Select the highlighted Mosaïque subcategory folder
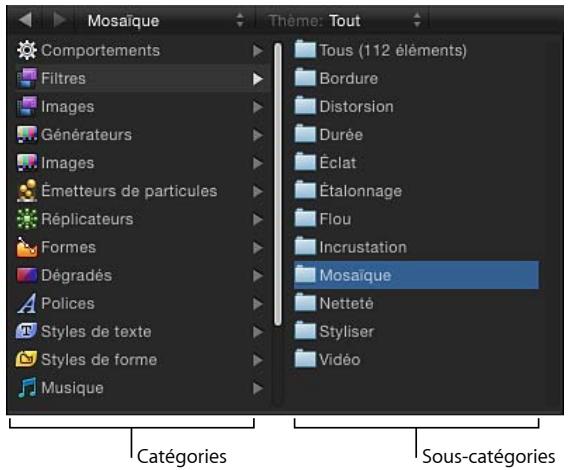 click(416, 275)
